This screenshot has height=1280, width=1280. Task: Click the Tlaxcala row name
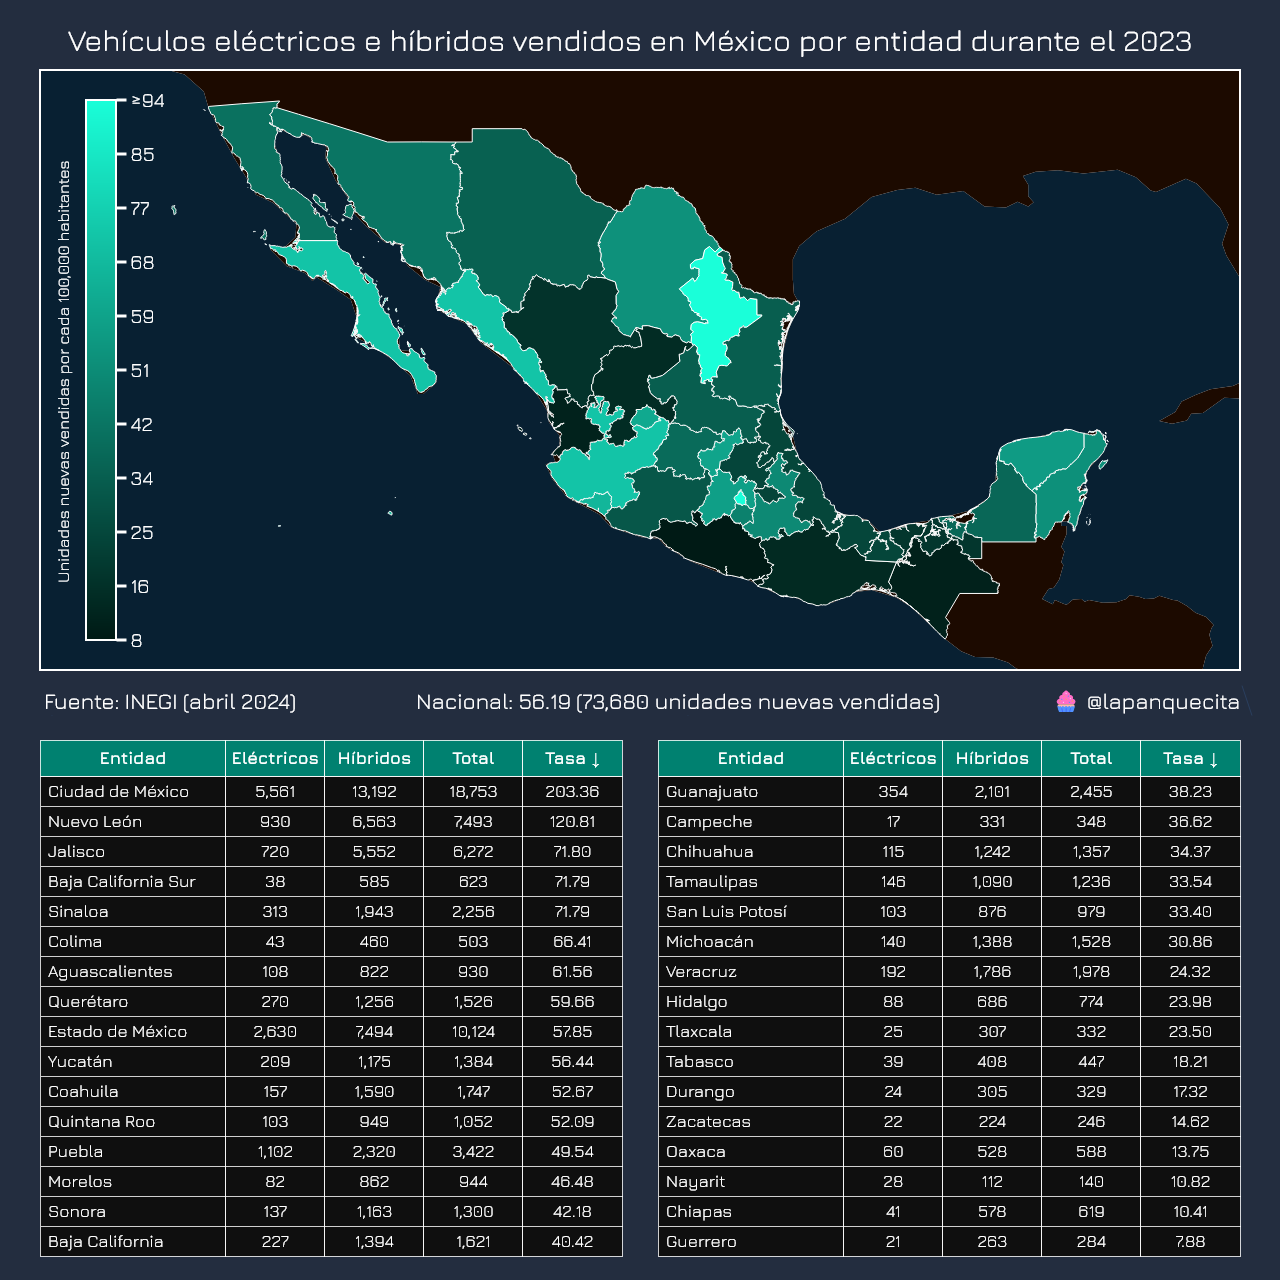pos(699,1031)
